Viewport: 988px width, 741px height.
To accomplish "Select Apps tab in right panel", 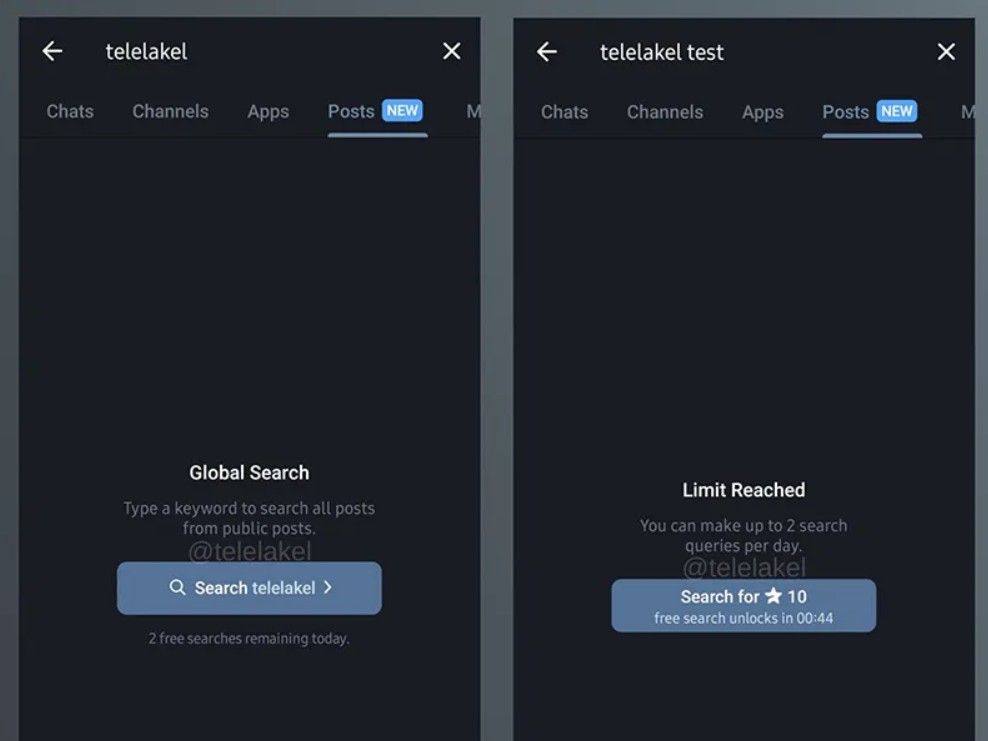I will pyautogui.click(x=762, y=112).
